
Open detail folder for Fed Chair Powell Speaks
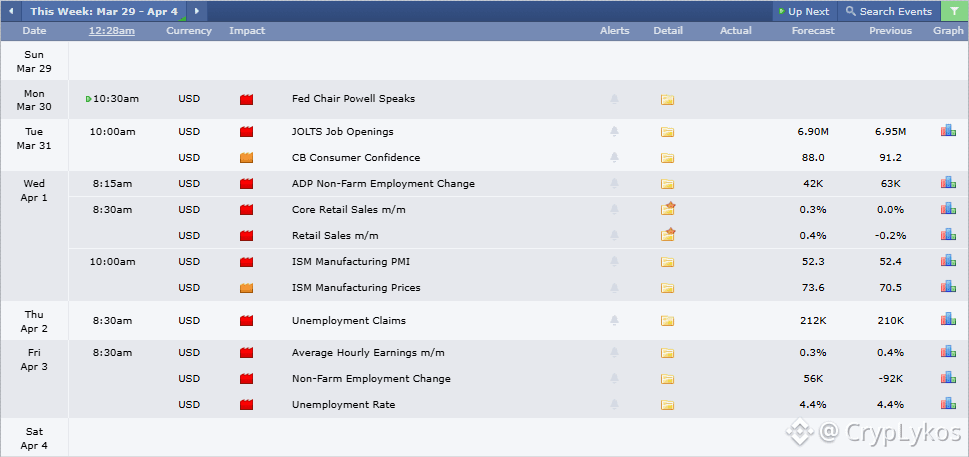[667, 99]
